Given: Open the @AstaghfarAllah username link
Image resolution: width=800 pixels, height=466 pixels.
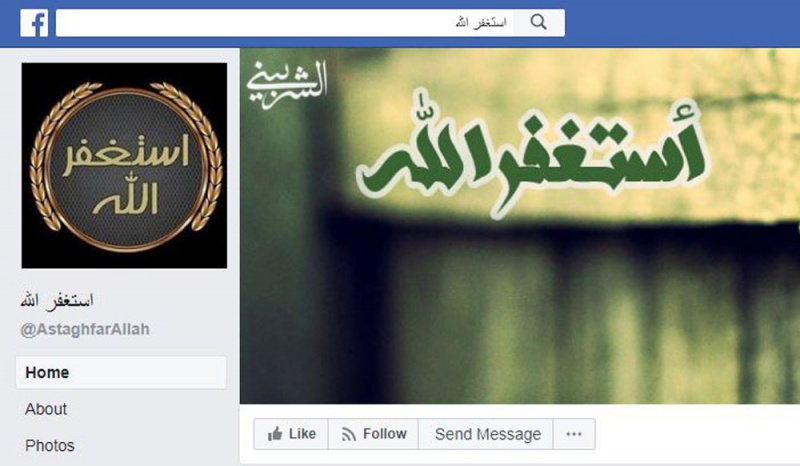Looking at the screenshot, I should pyautogui.click(x=85, y=329).
